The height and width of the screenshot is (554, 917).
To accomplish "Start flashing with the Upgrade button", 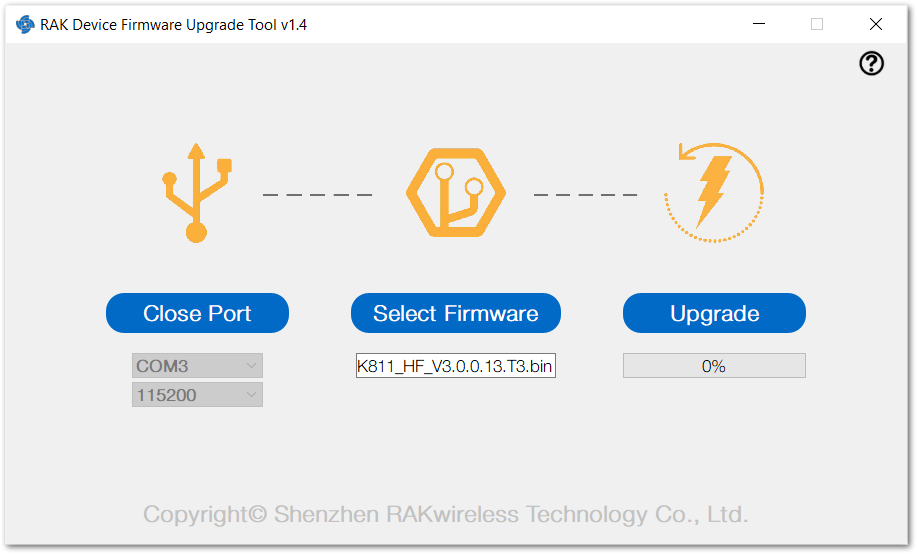I will (714, 313).
